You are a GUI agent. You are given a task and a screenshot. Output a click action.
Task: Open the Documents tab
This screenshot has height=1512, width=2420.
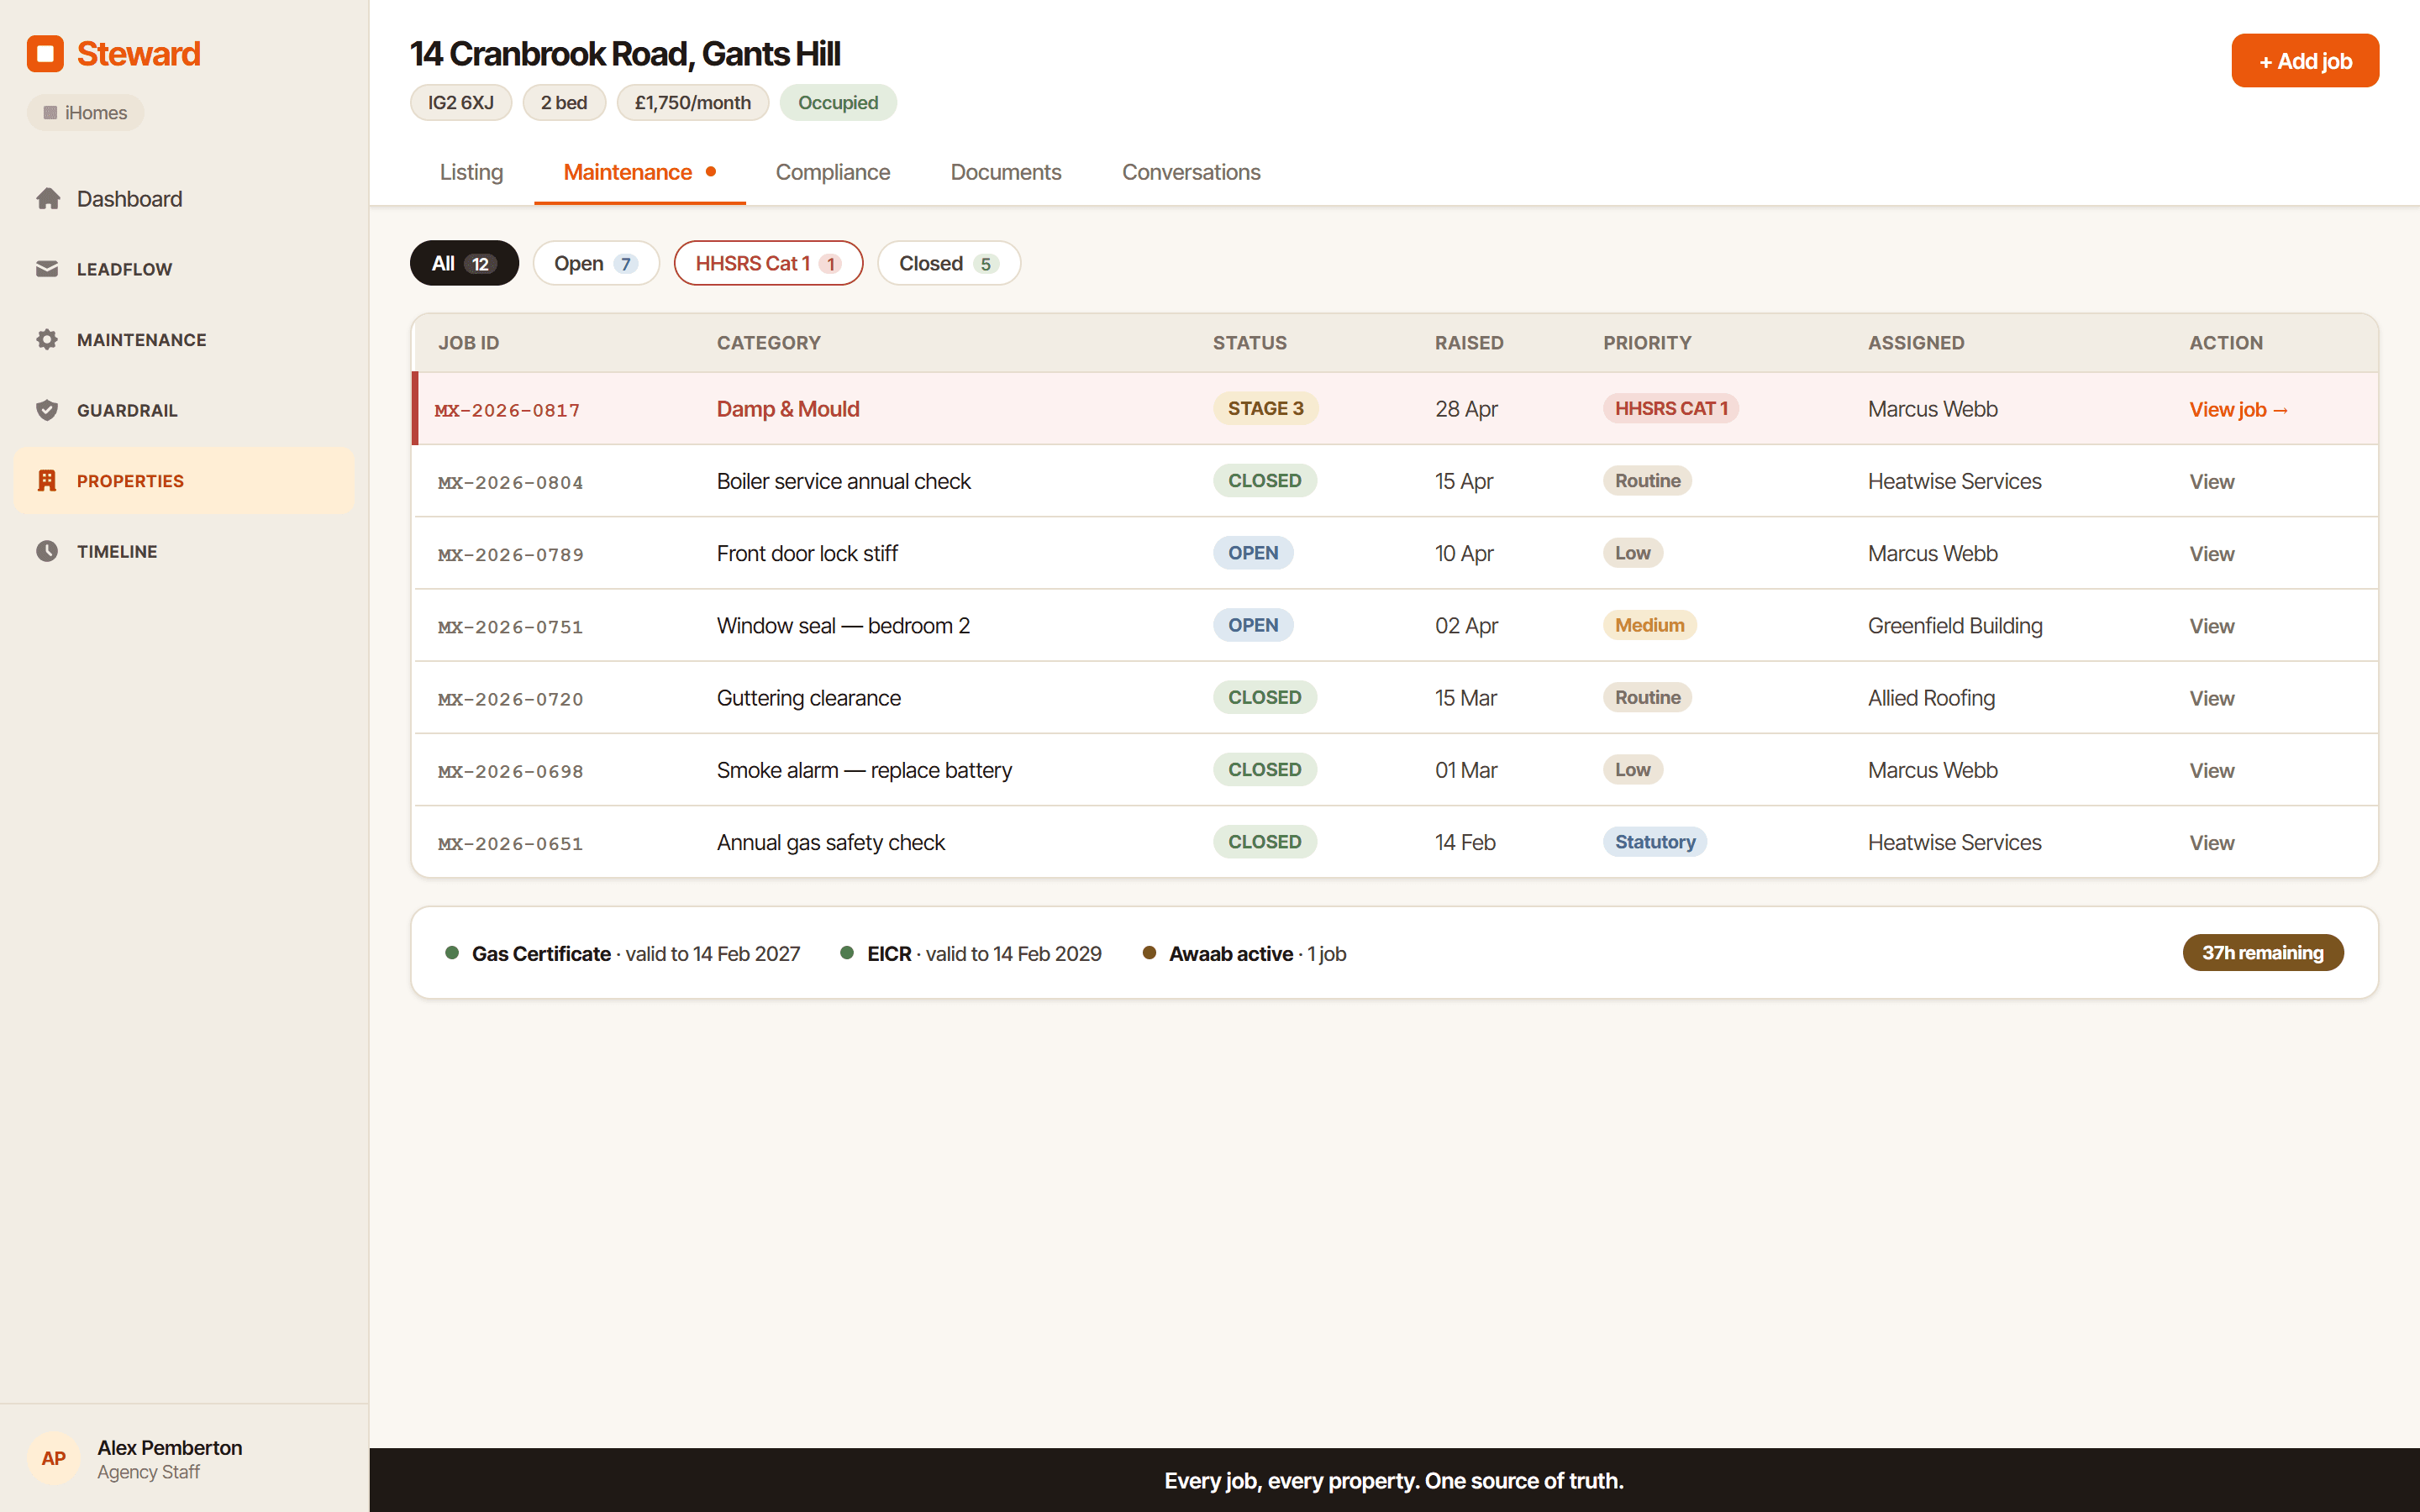pos(1005,172)
